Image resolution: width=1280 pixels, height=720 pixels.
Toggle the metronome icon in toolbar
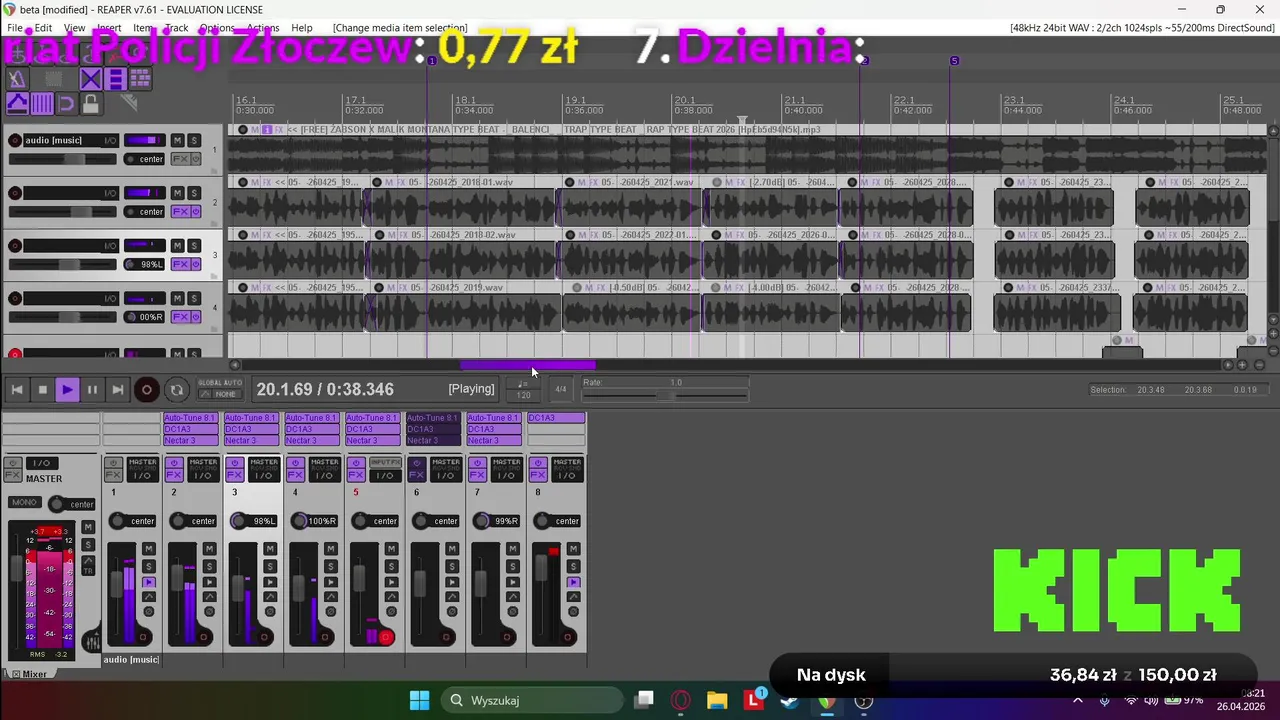[17, 79]
